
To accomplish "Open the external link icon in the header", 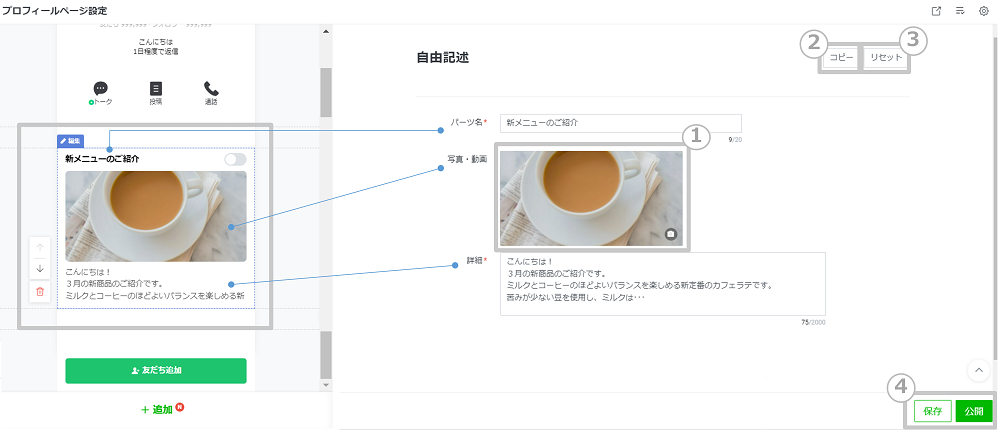I will click(x=936, y=11).
